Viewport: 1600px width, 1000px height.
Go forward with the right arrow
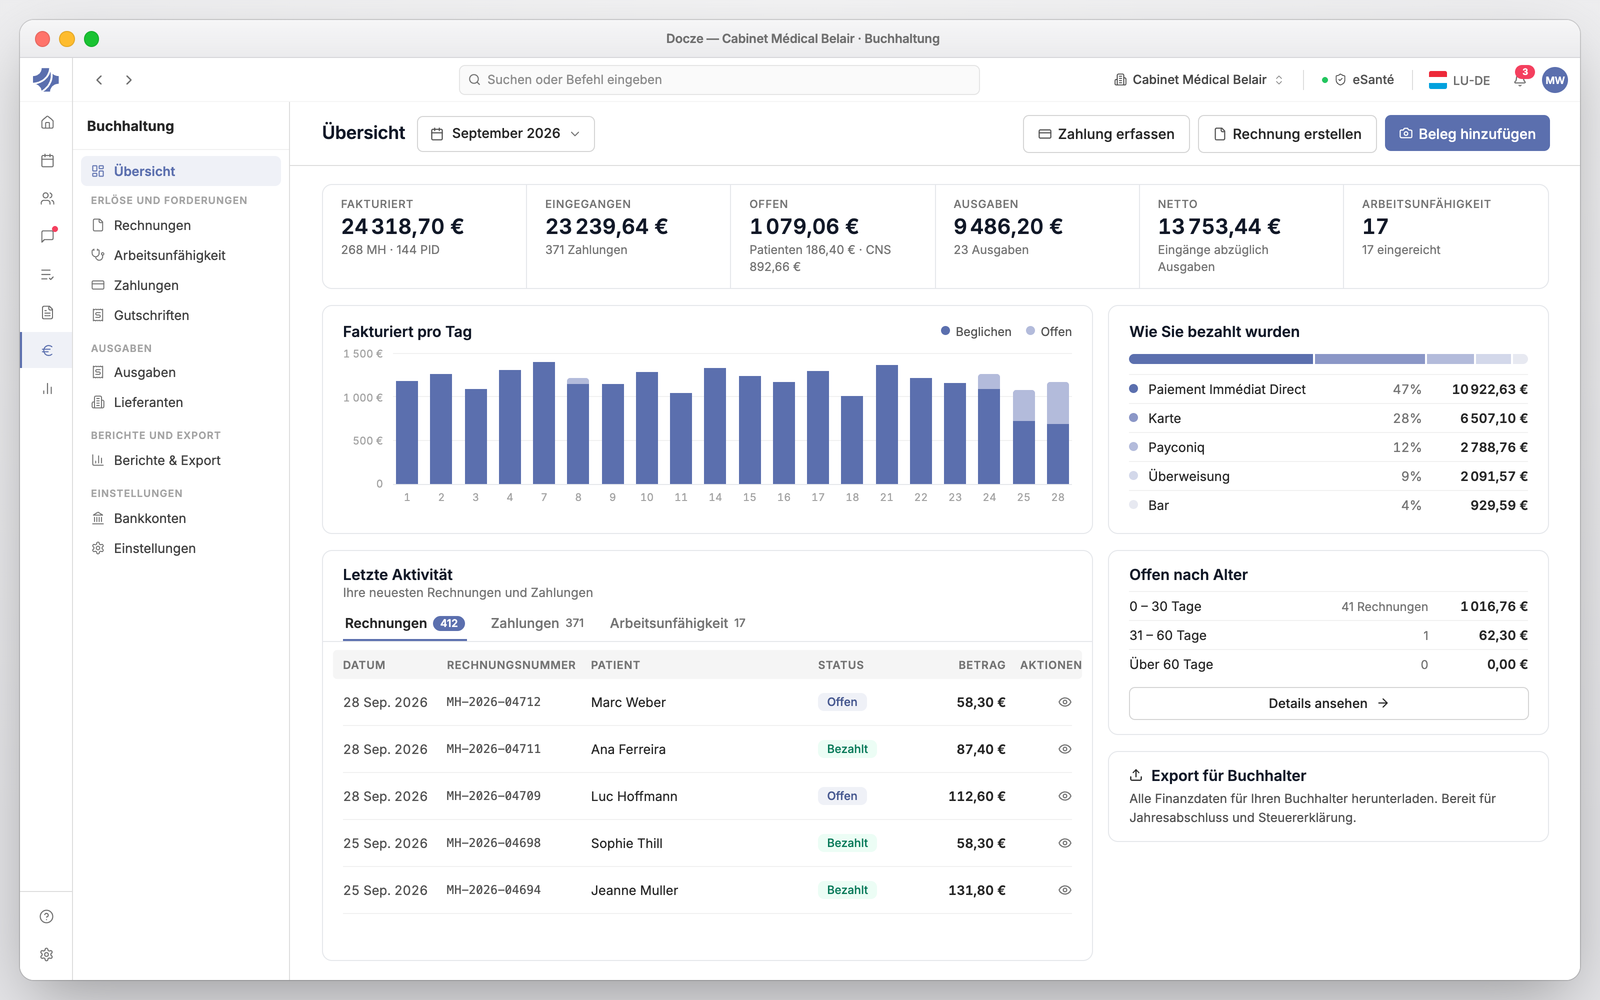[x=129, y=80]
